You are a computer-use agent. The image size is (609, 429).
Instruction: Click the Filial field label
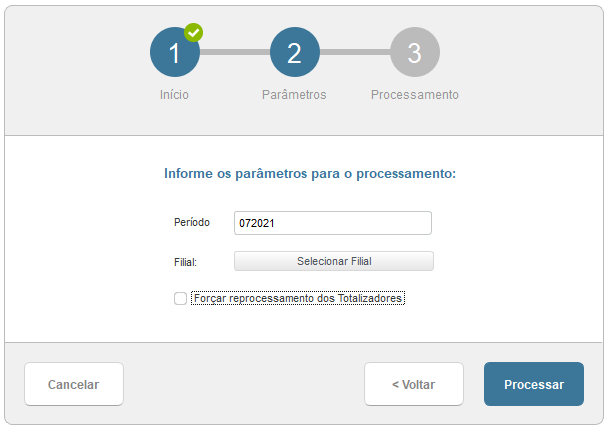pyautogui.click(x=185, y=262)
